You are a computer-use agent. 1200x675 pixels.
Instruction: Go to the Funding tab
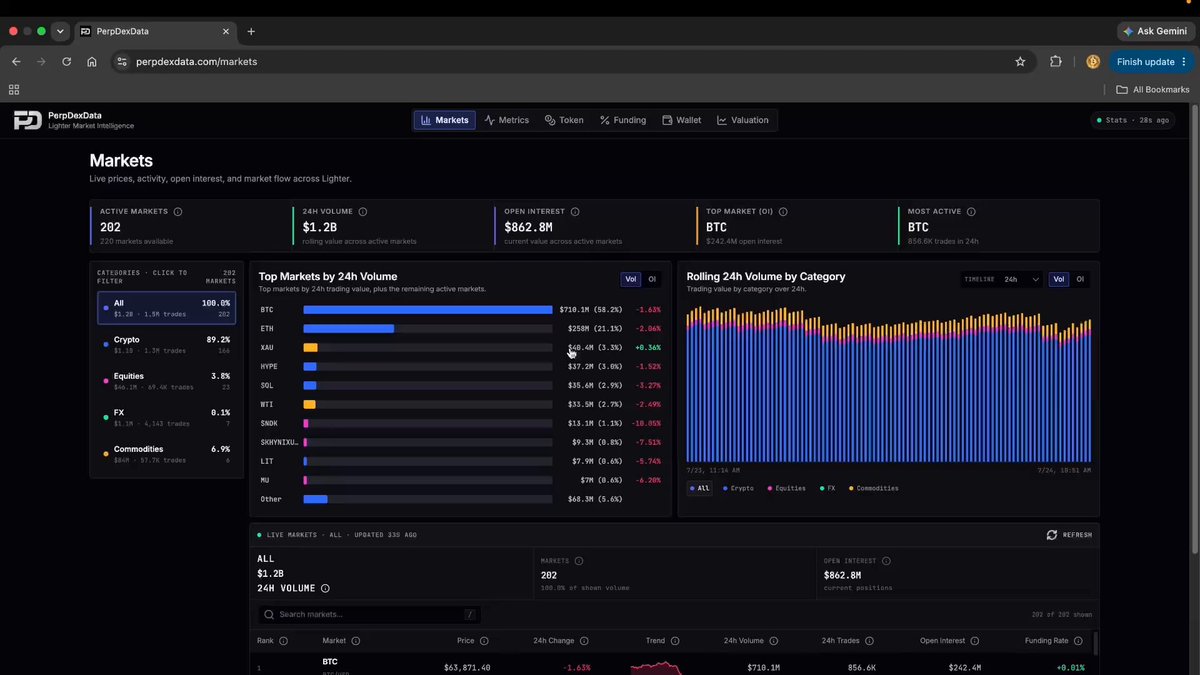click(x=623, y=120)
